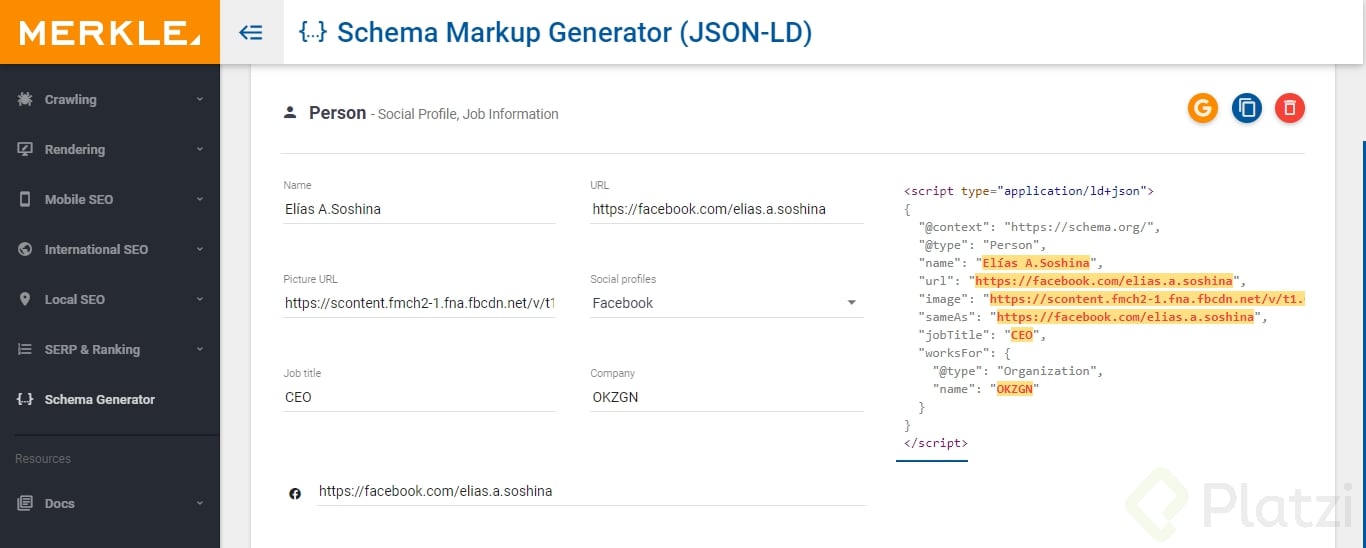Click the highlighted name value in code
Screen dimensions: 1366x548
point(1036,263)
